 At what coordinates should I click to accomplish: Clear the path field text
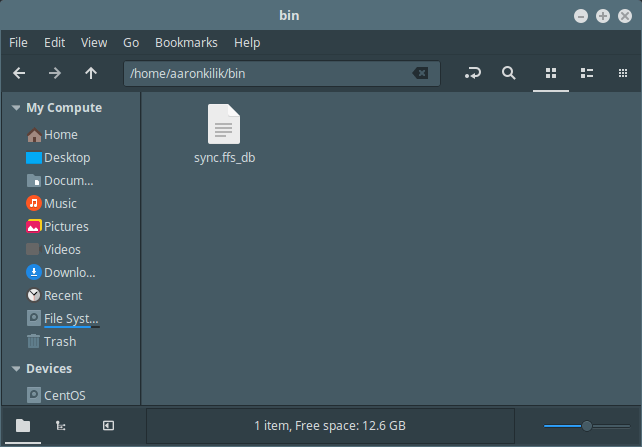421,73
